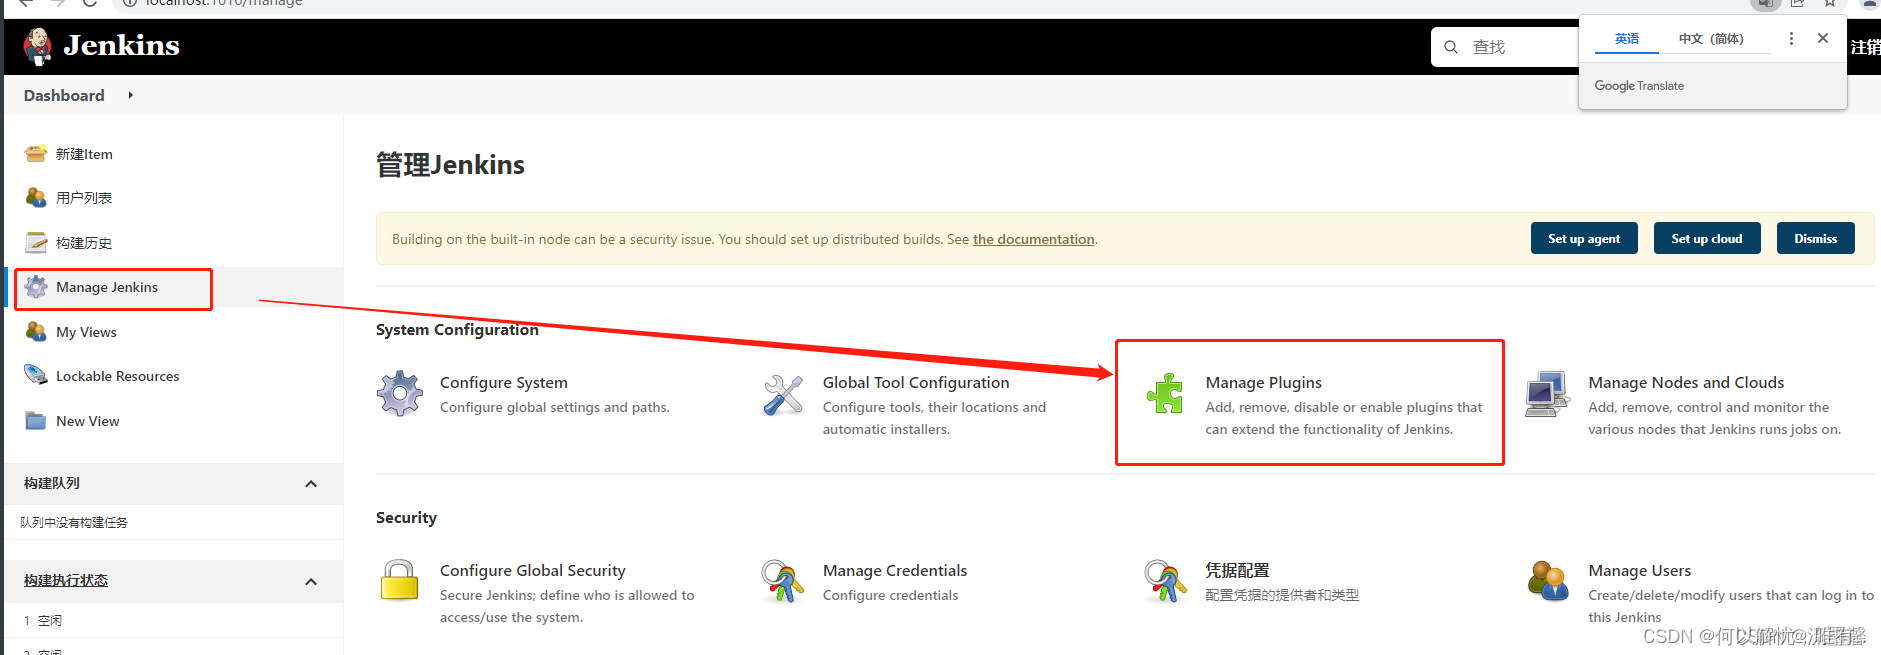1881x655 pixels.
Task: Open 构建历史 in the sidebar
Action: pyautogui.click(x=84, y=243)
